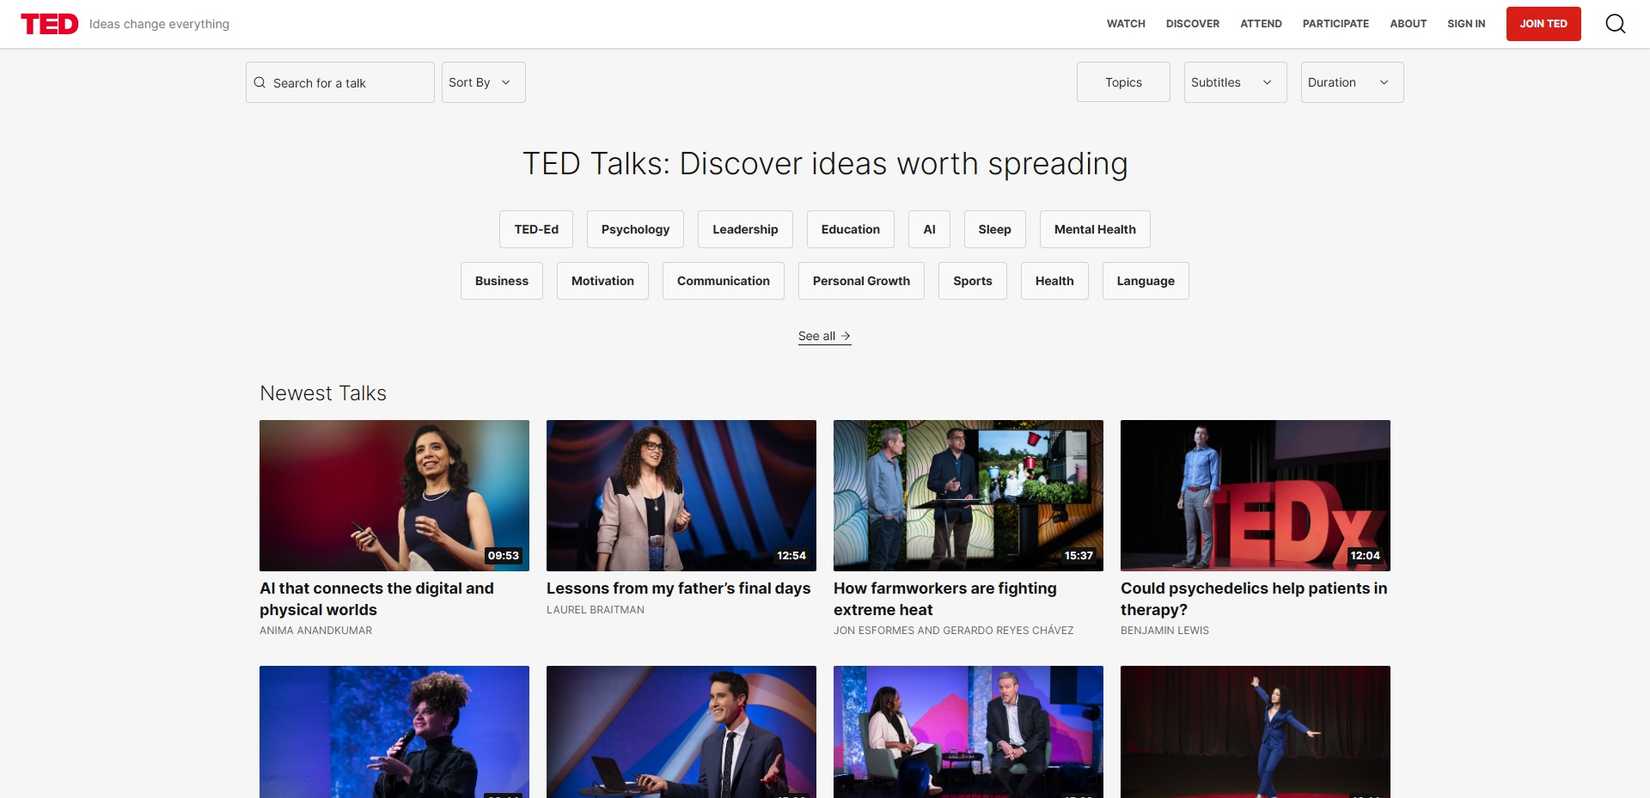Select the Leadership topic chip
Viewport: 1650px width, 798px height.
(x=745, y=229)
